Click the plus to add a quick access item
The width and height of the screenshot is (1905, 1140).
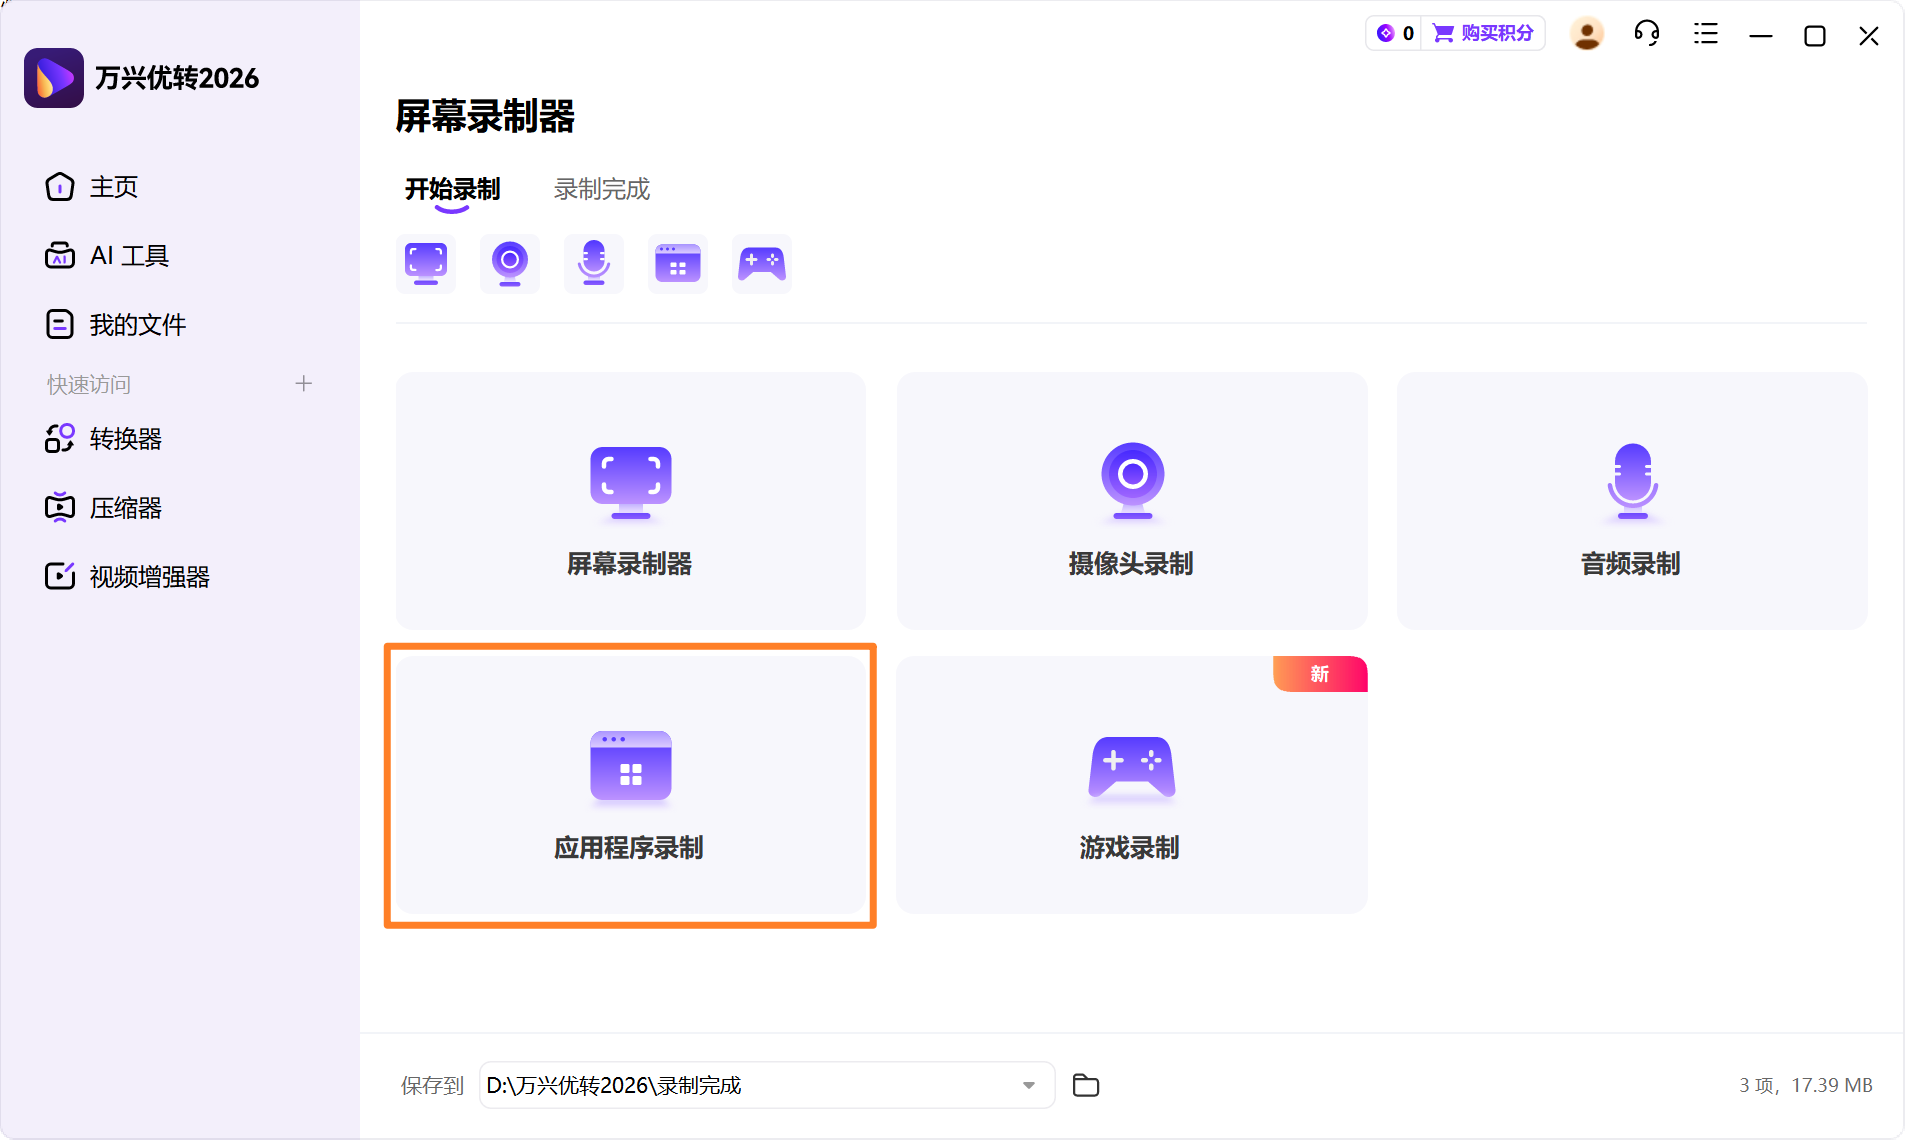(304, 383)
